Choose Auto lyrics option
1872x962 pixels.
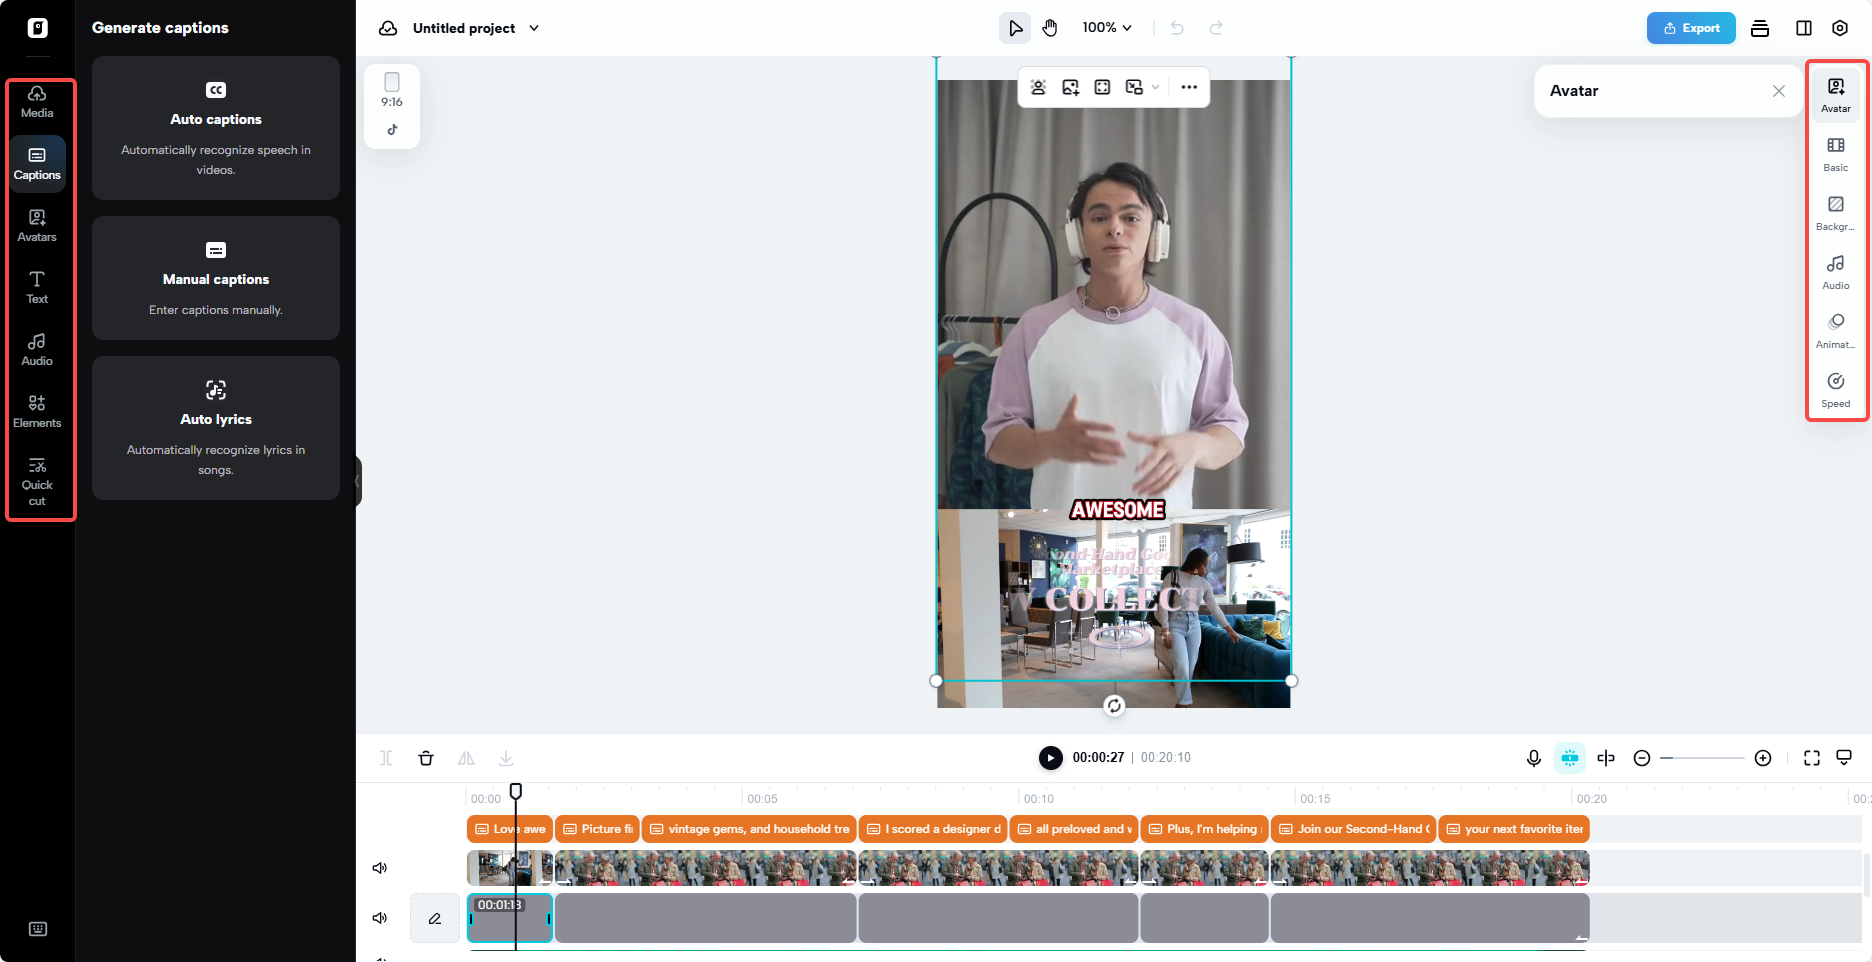(216, 428)
